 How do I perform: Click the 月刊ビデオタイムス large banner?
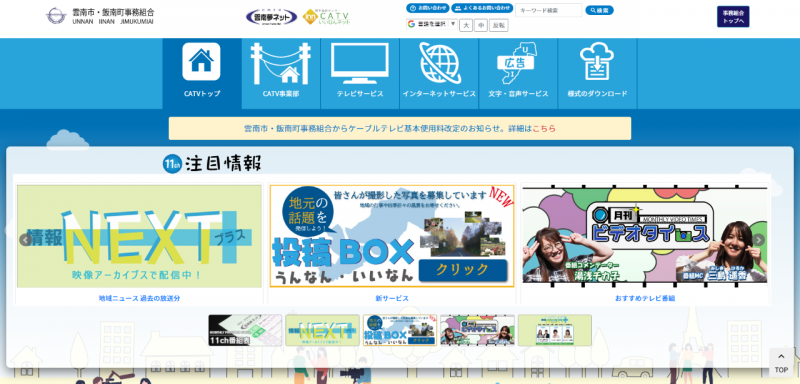pyautogui.click(x=645, y=236)
